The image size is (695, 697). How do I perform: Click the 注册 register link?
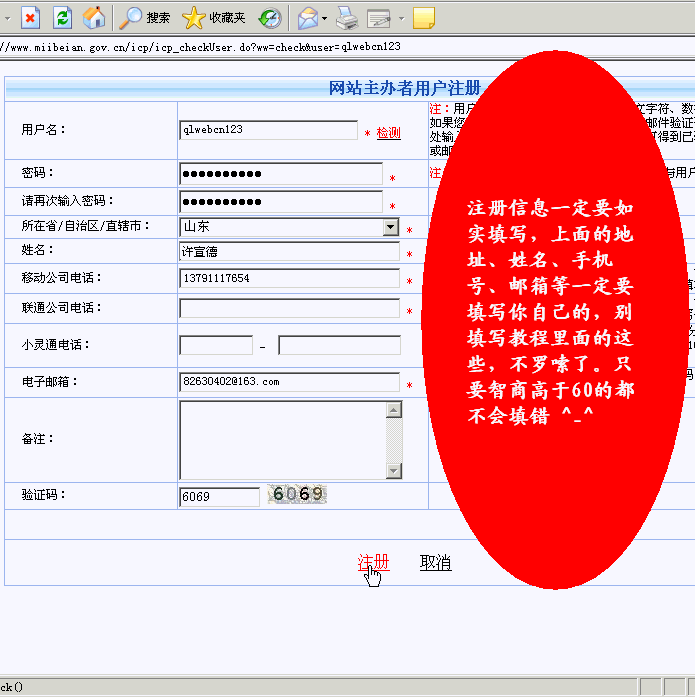tap(373, 563)
